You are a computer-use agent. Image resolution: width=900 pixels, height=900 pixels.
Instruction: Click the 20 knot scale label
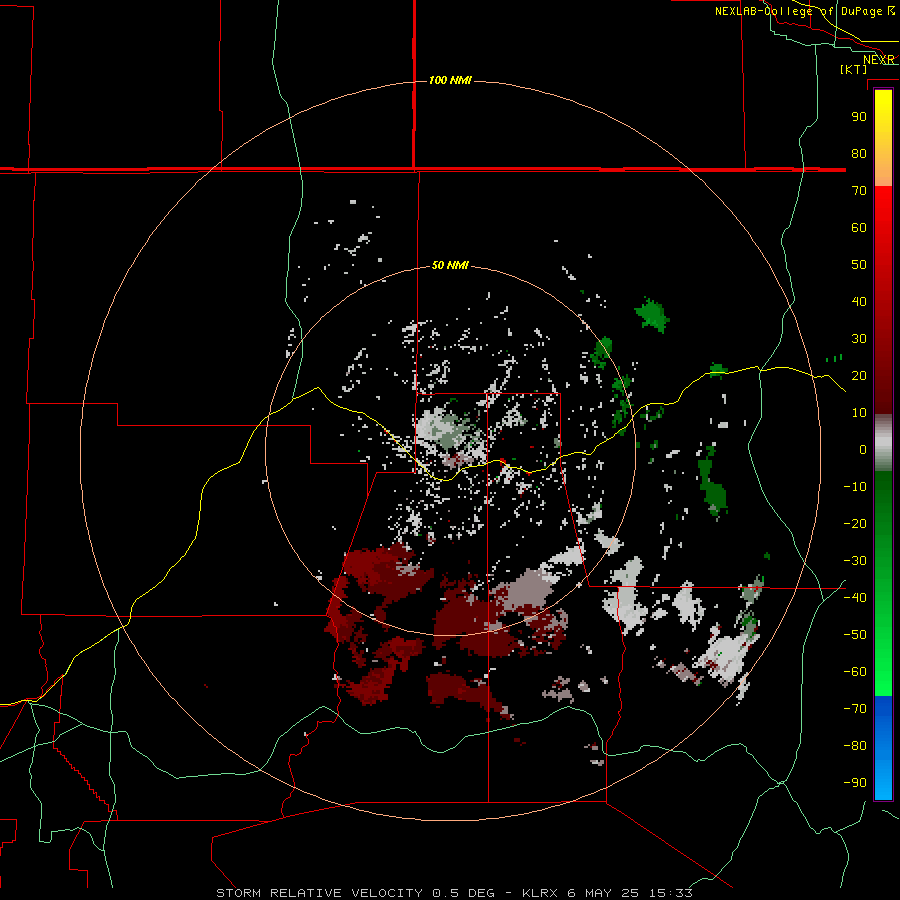859,375
